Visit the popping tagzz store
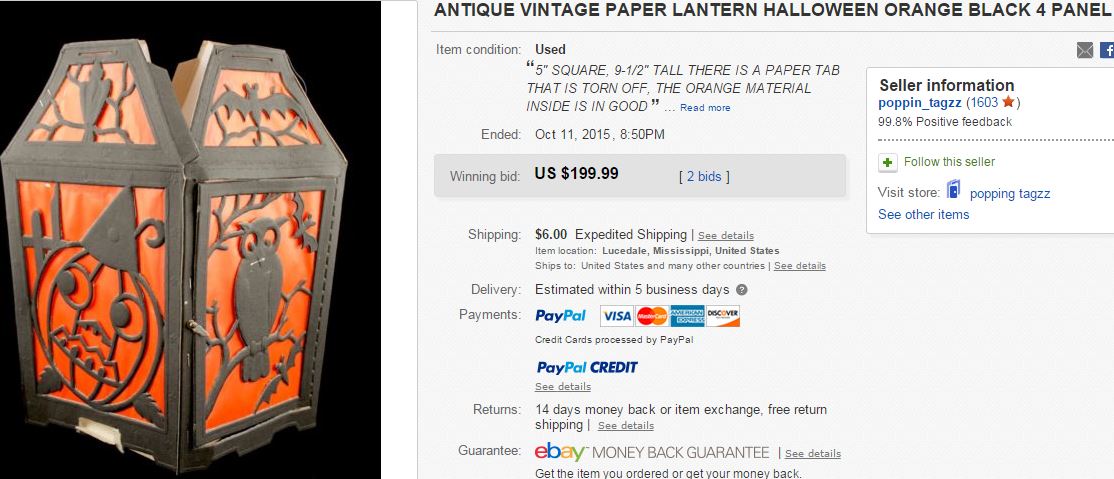Viewport: 1114px width, 479px height. point(1010,193)
